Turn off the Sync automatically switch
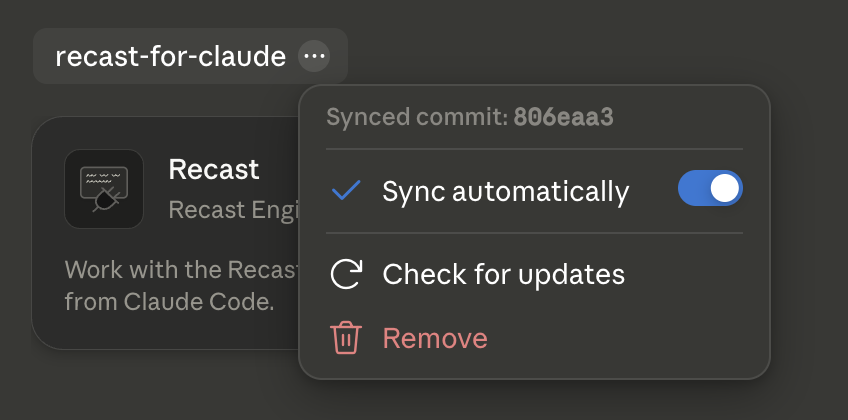This screenshot has height=420, width=848. click(710, 188)
